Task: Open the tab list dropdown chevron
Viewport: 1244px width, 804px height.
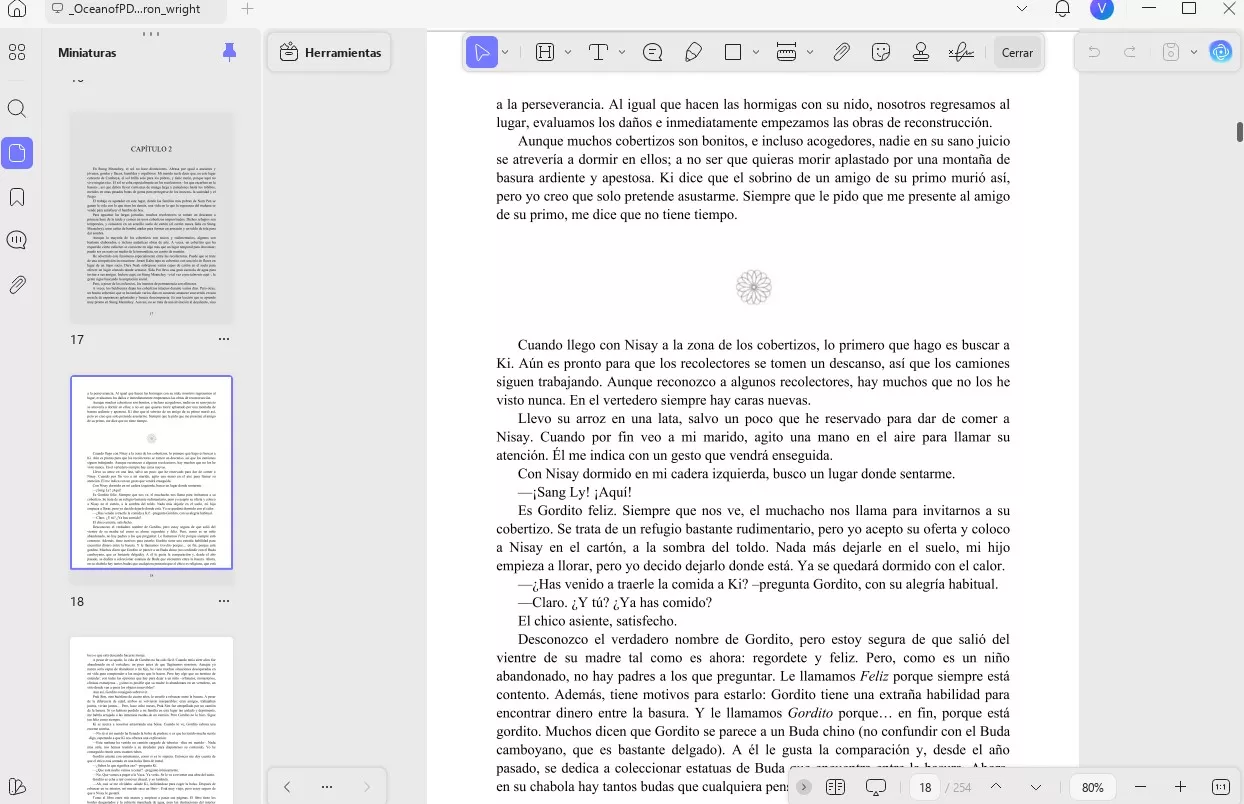Action: 1021,9
